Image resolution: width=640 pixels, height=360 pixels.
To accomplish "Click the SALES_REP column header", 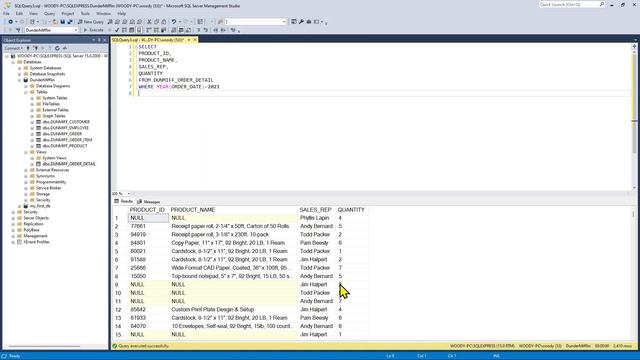I will [315, 210].
